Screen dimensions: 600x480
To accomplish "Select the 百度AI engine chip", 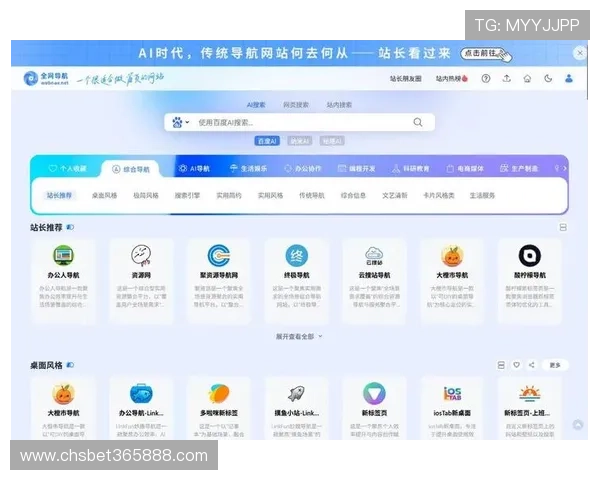I will (x=267, y=141).
